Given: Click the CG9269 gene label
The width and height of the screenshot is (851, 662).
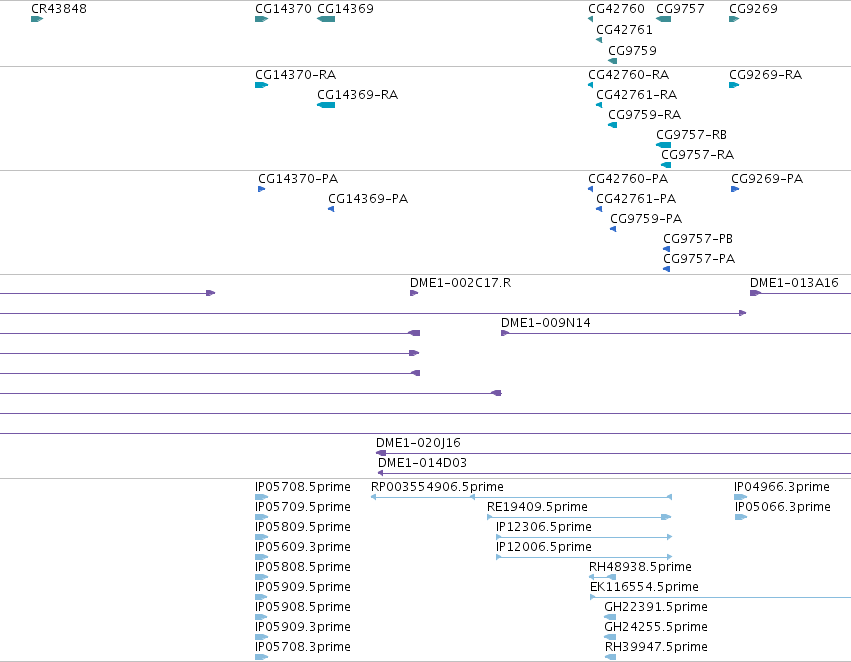Looking at the screenshot, I should [x=753, y=9].
